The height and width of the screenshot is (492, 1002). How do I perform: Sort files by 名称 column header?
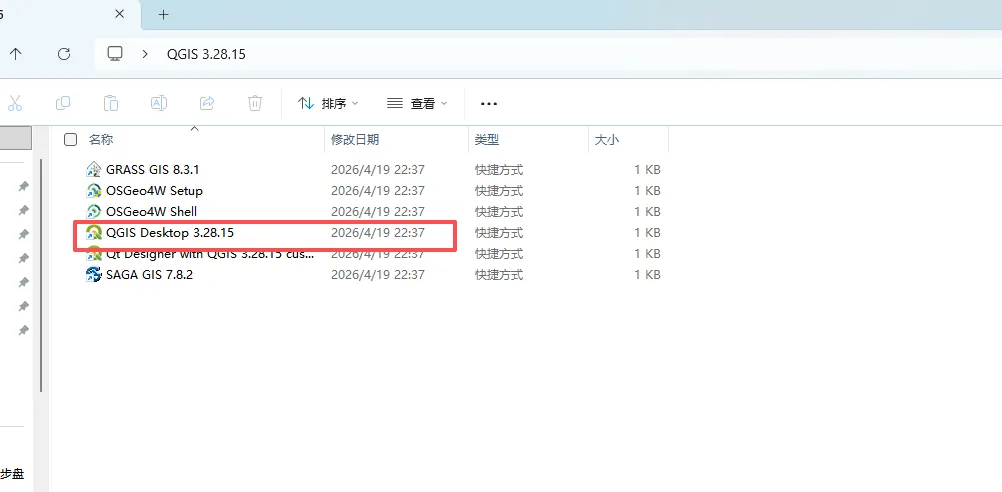(x=101, y=140)
